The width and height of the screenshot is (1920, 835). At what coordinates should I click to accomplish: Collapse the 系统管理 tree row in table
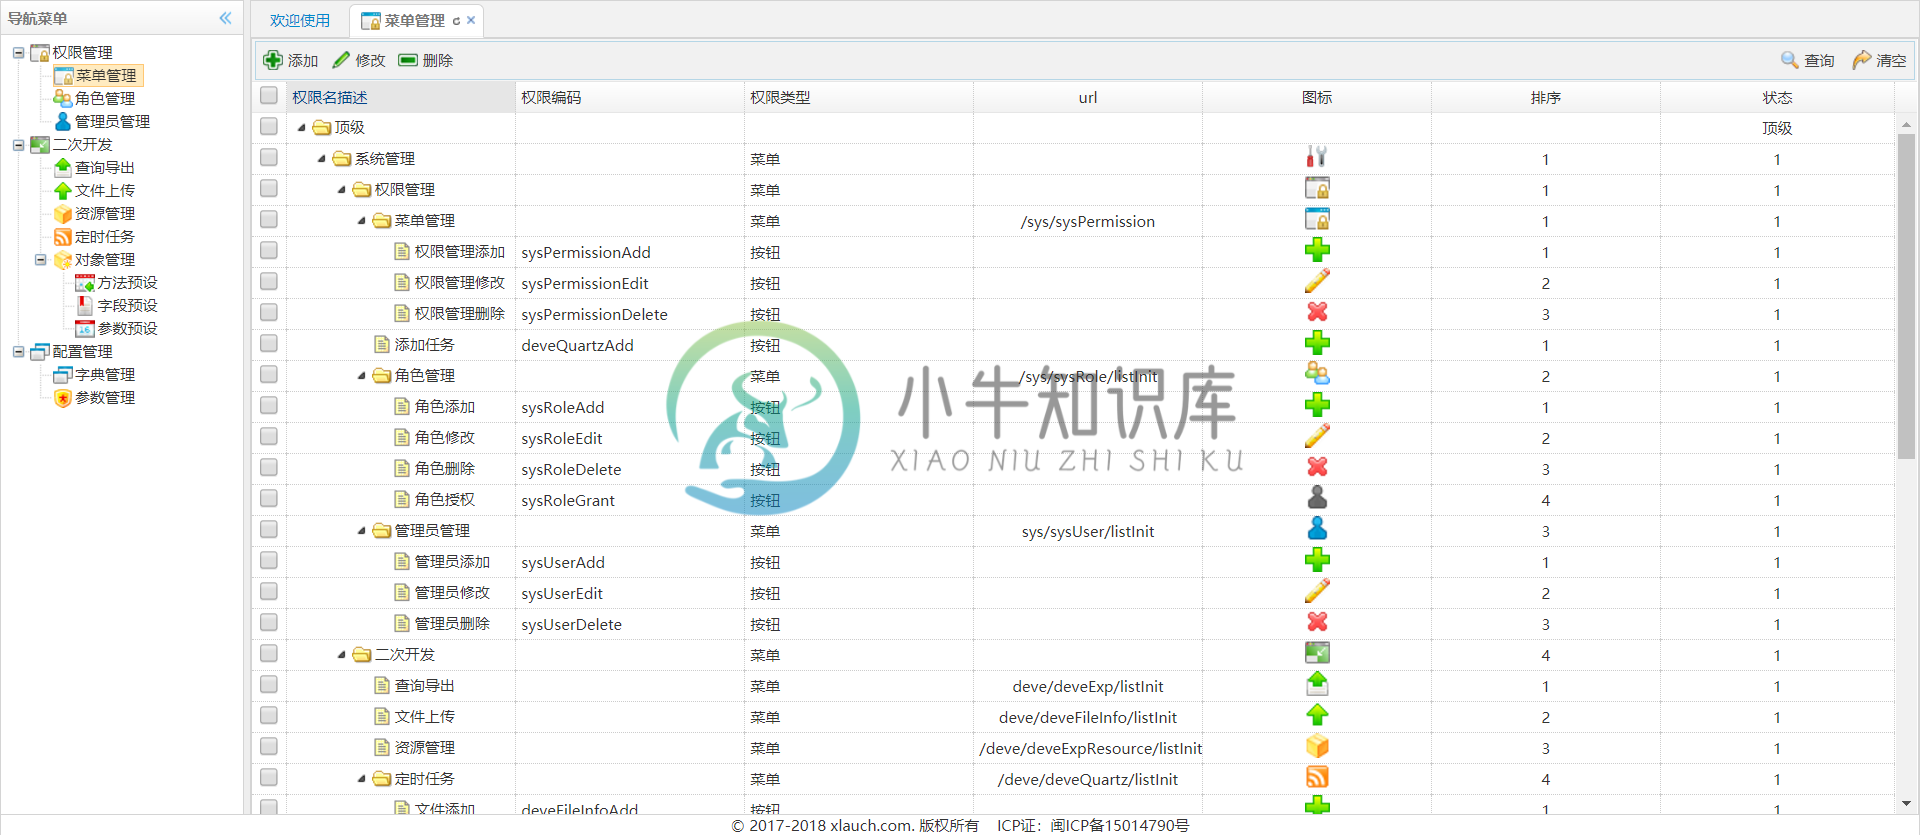[x=321, y=159]
